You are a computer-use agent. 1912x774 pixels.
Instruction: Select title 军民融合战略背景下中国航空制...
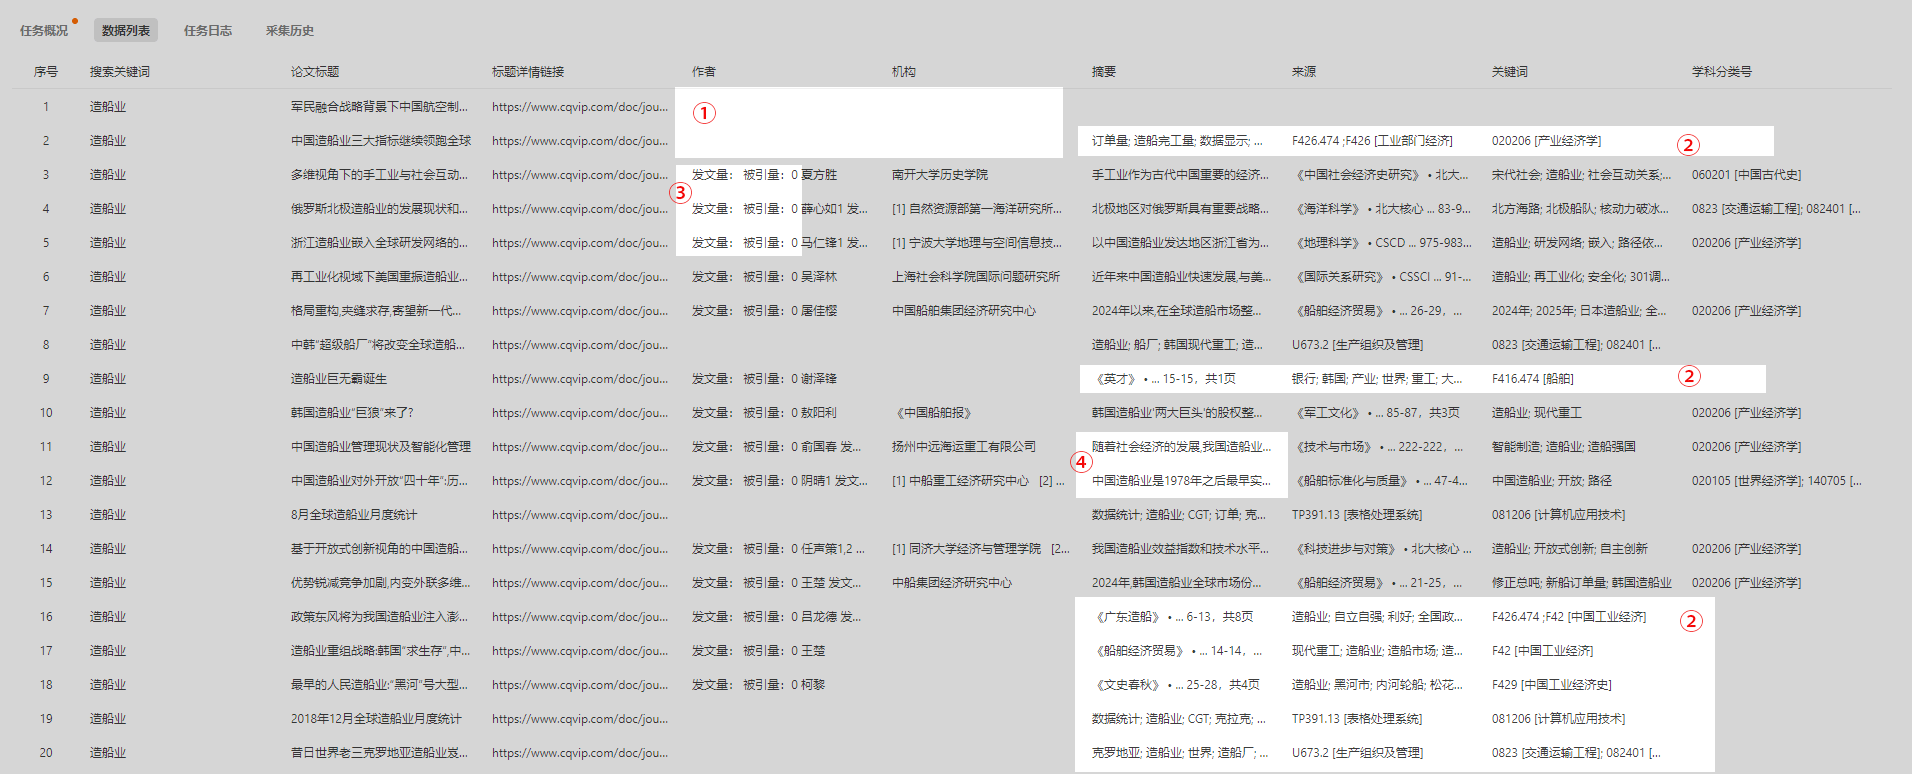[379, 107]
